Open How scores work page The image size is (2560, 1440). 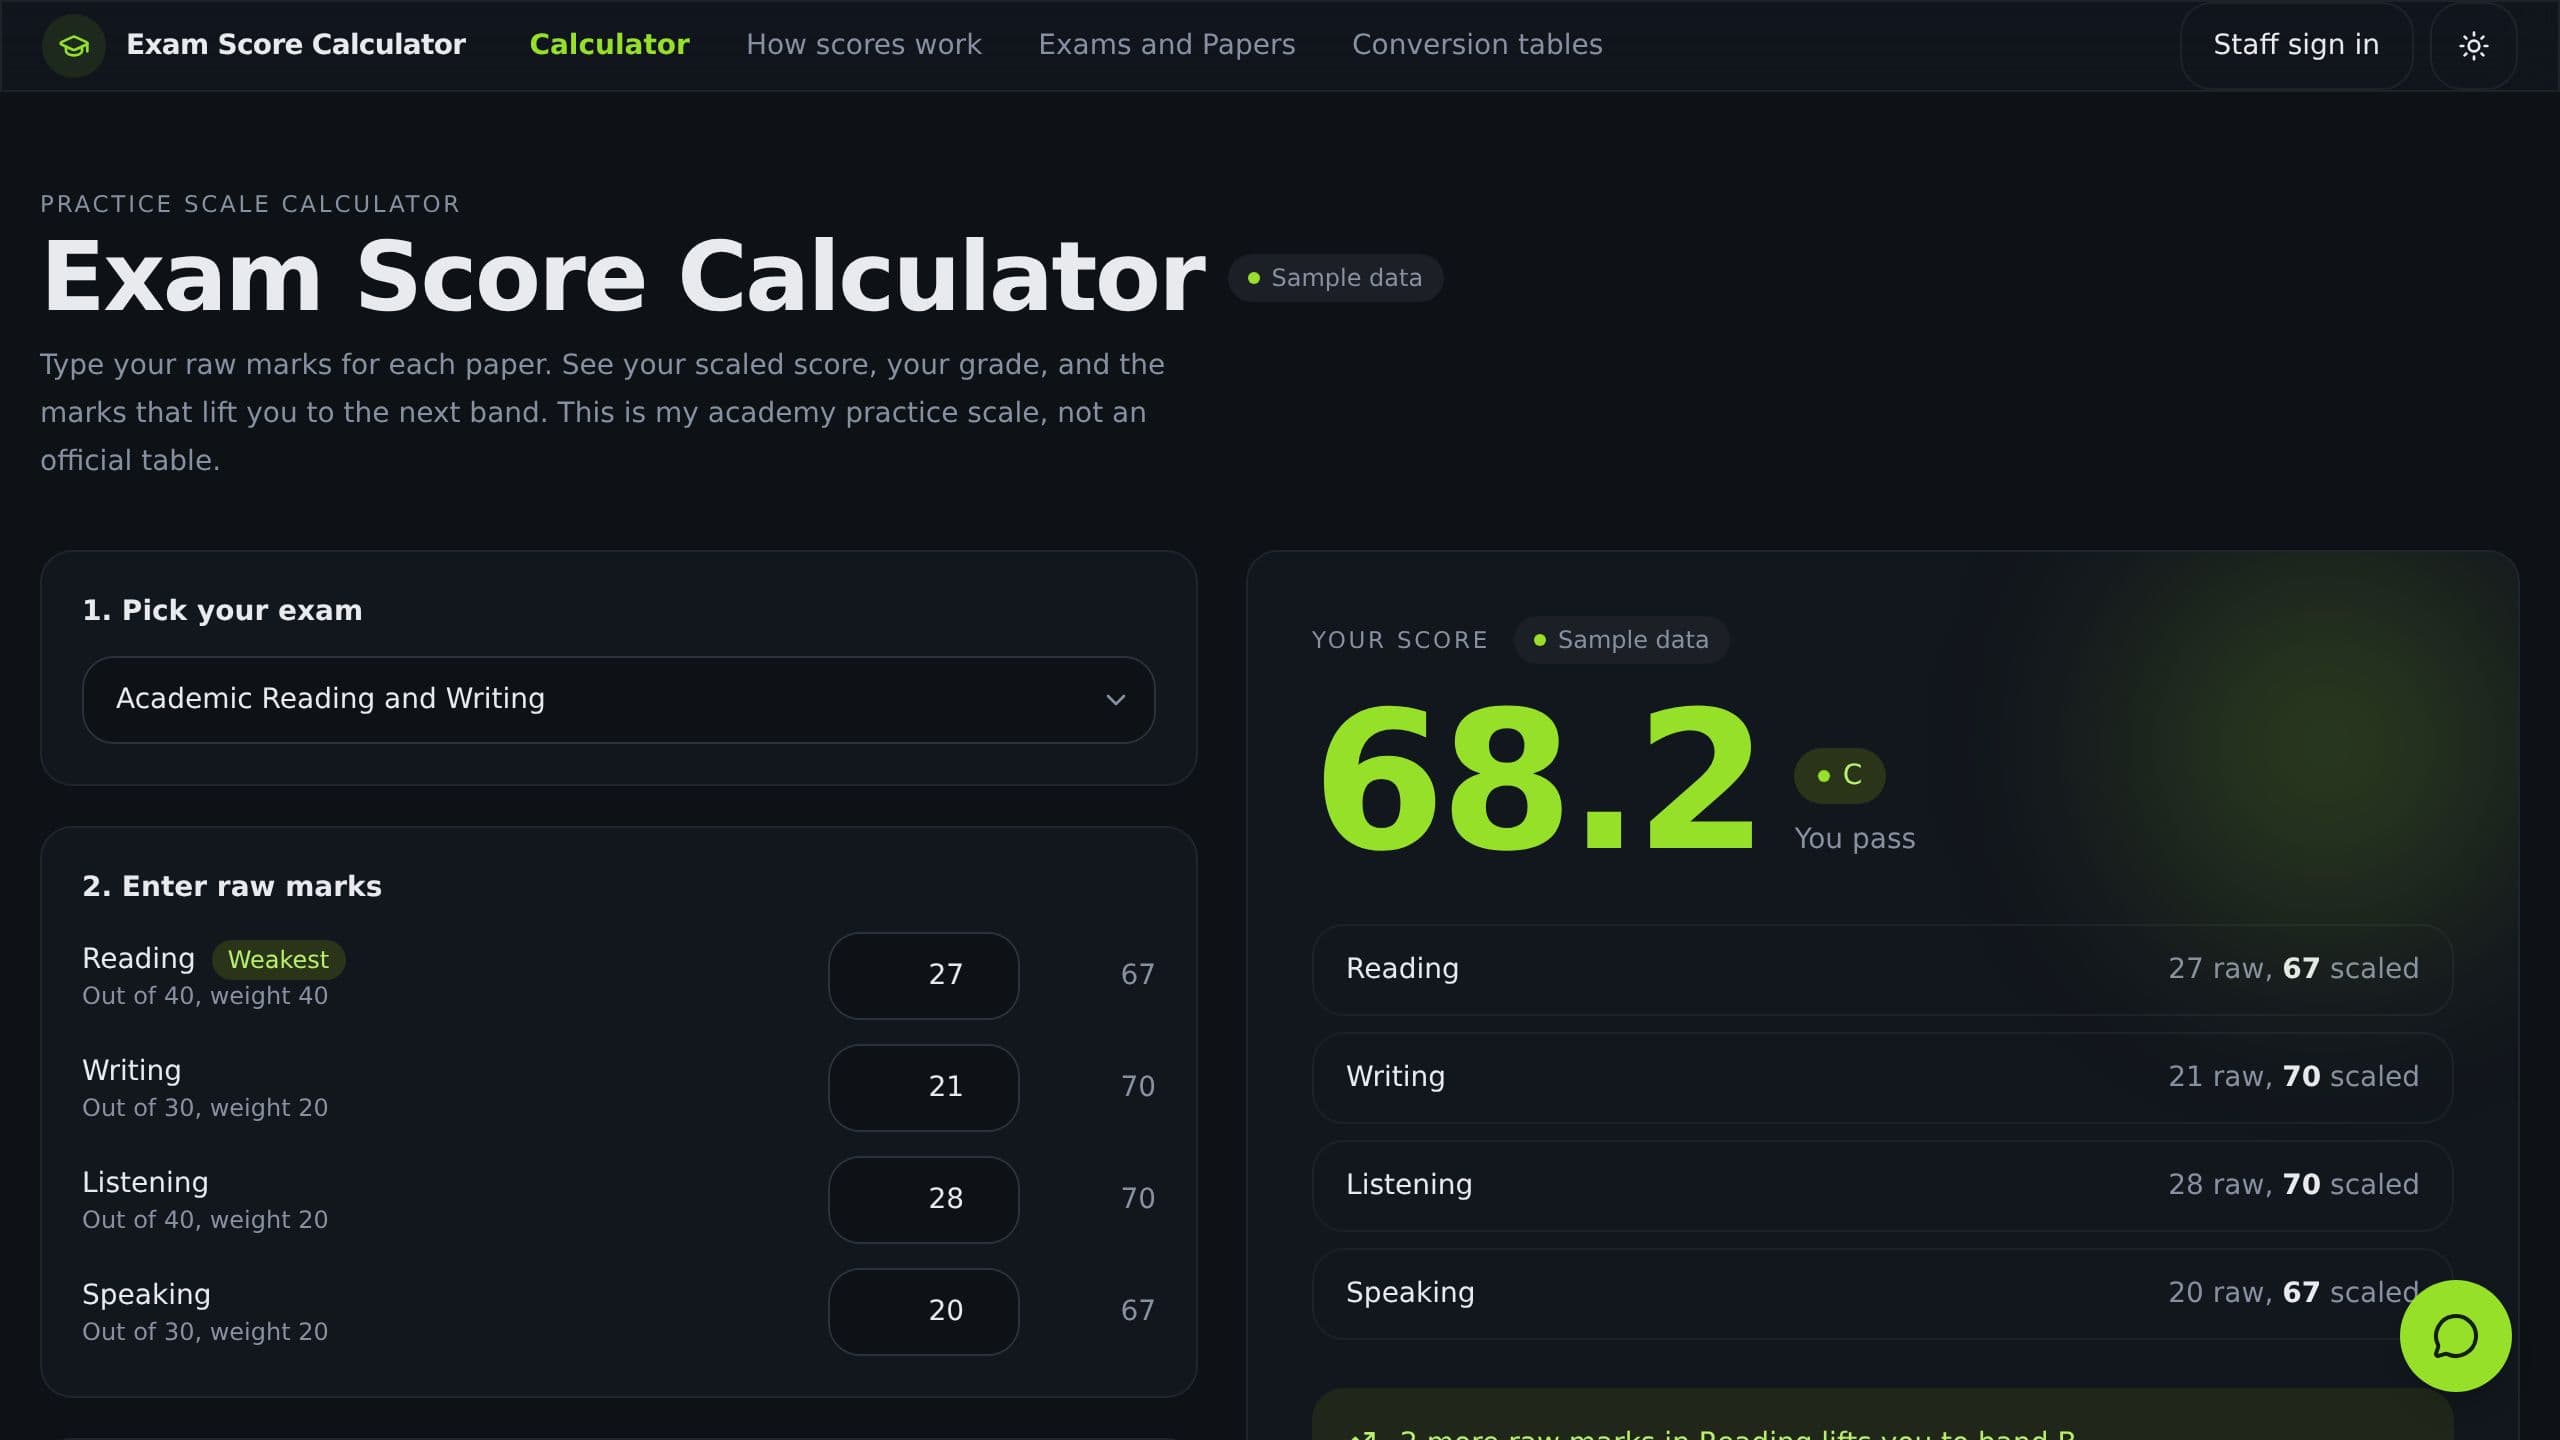tap(864, 45)
